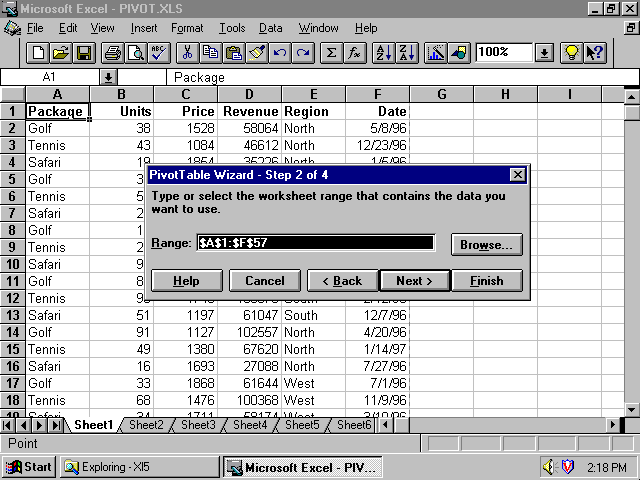
Task: Select the Format Painter brush icon
Action: click(257, 53)
